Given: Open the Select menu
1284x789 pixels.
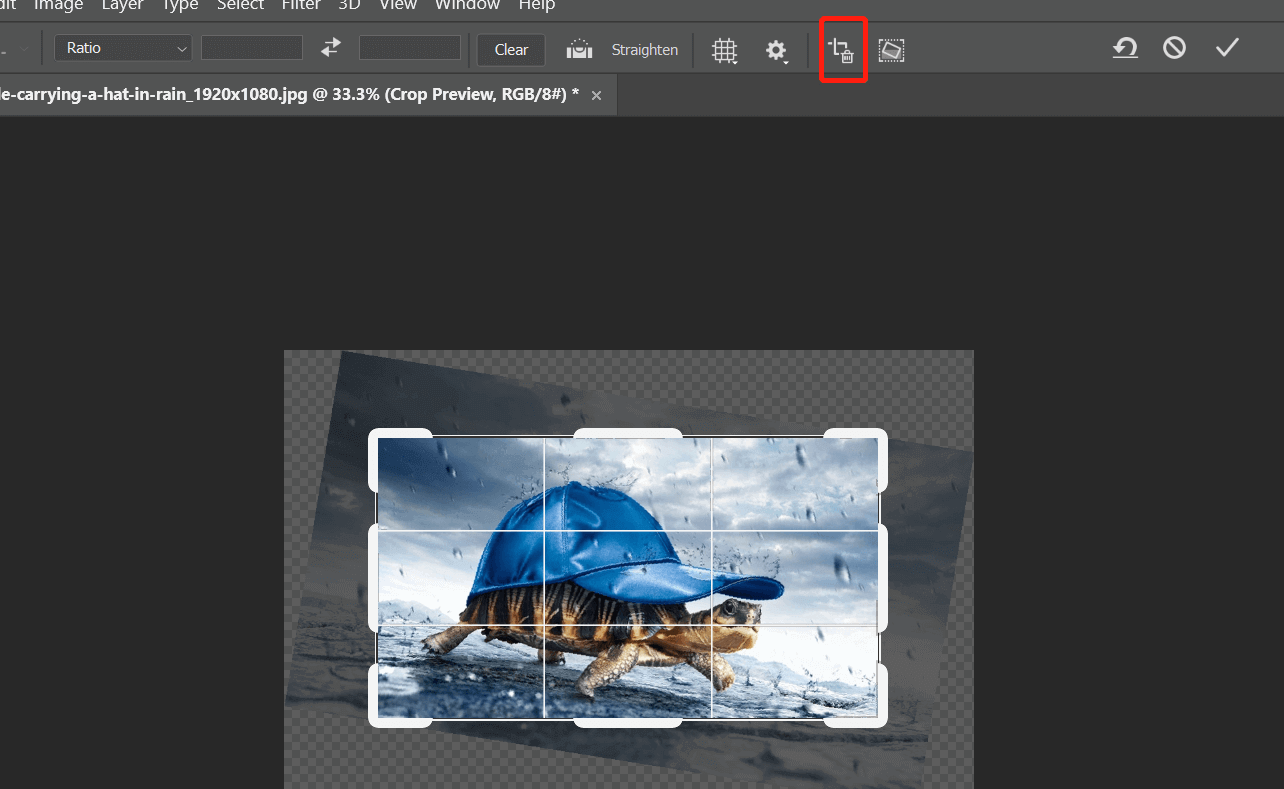Looking at the screenshot, I should [240, 5].
